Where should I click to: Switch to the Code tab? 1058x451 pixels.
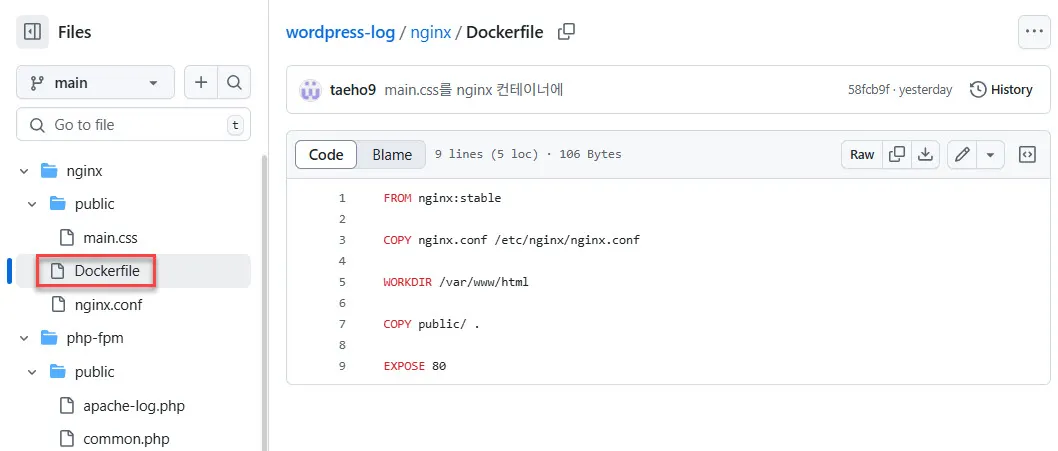tap(326, 155)
